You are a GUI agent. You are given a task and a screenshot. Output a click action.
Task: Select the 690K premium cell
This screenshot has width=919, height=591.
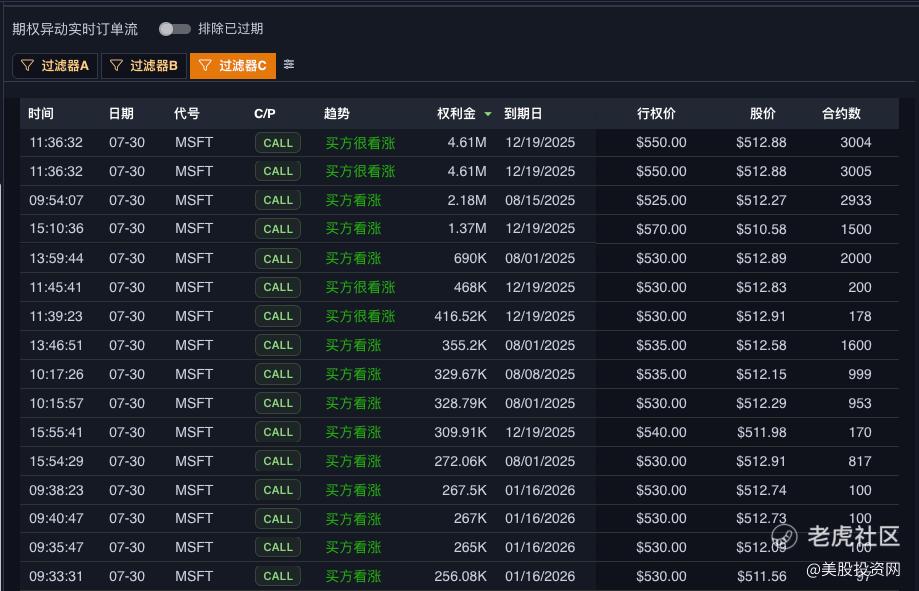click(x=470, y=258)
